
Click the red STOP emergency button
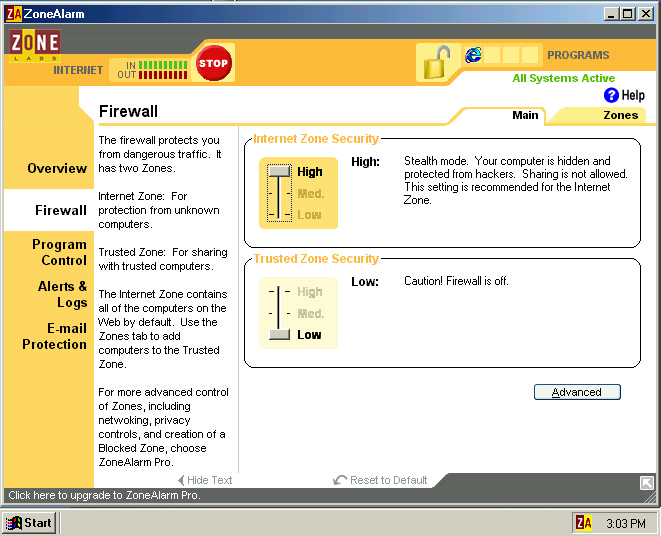pos(214,63)
